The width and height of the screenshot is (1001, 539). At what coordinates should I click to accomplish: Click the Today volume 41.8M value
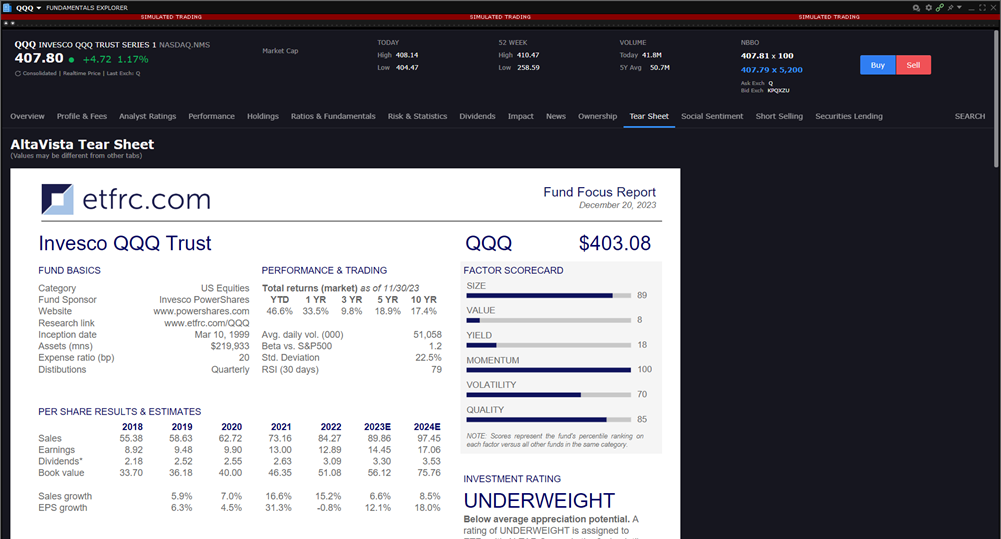tap(652, 56)
